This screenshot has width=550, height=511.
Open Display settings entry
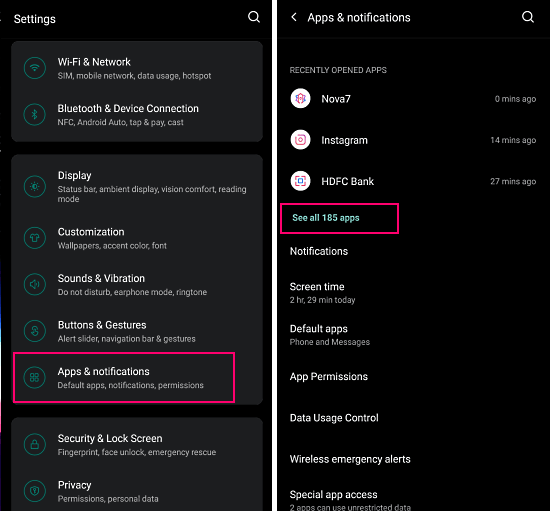click(x=137, y=186)
